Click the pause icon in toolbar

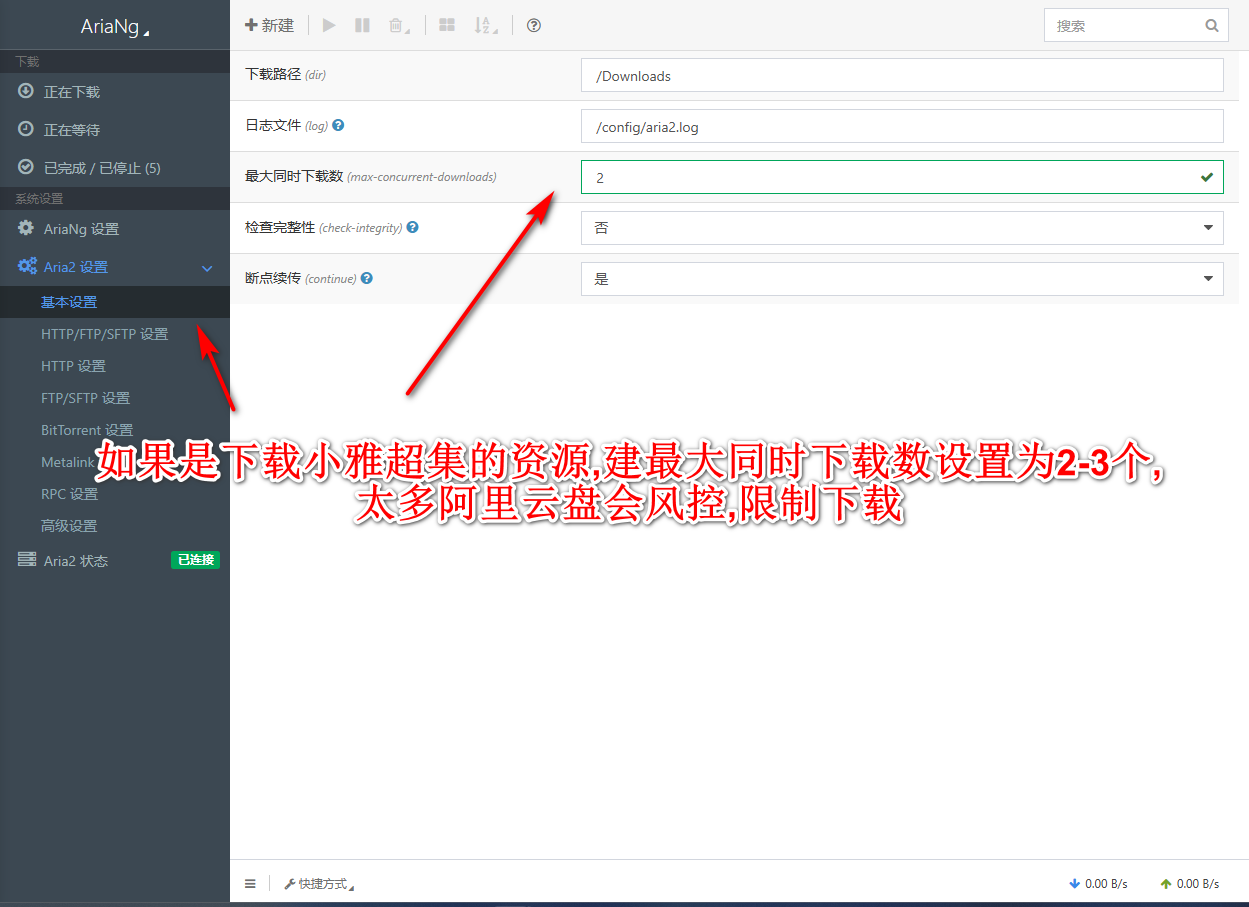click(362, 26)
